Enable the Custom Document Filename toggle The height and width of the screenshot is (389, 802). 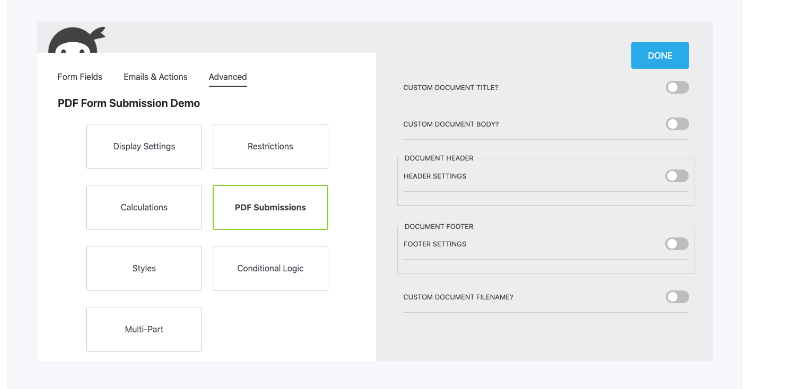coord(677,297)
